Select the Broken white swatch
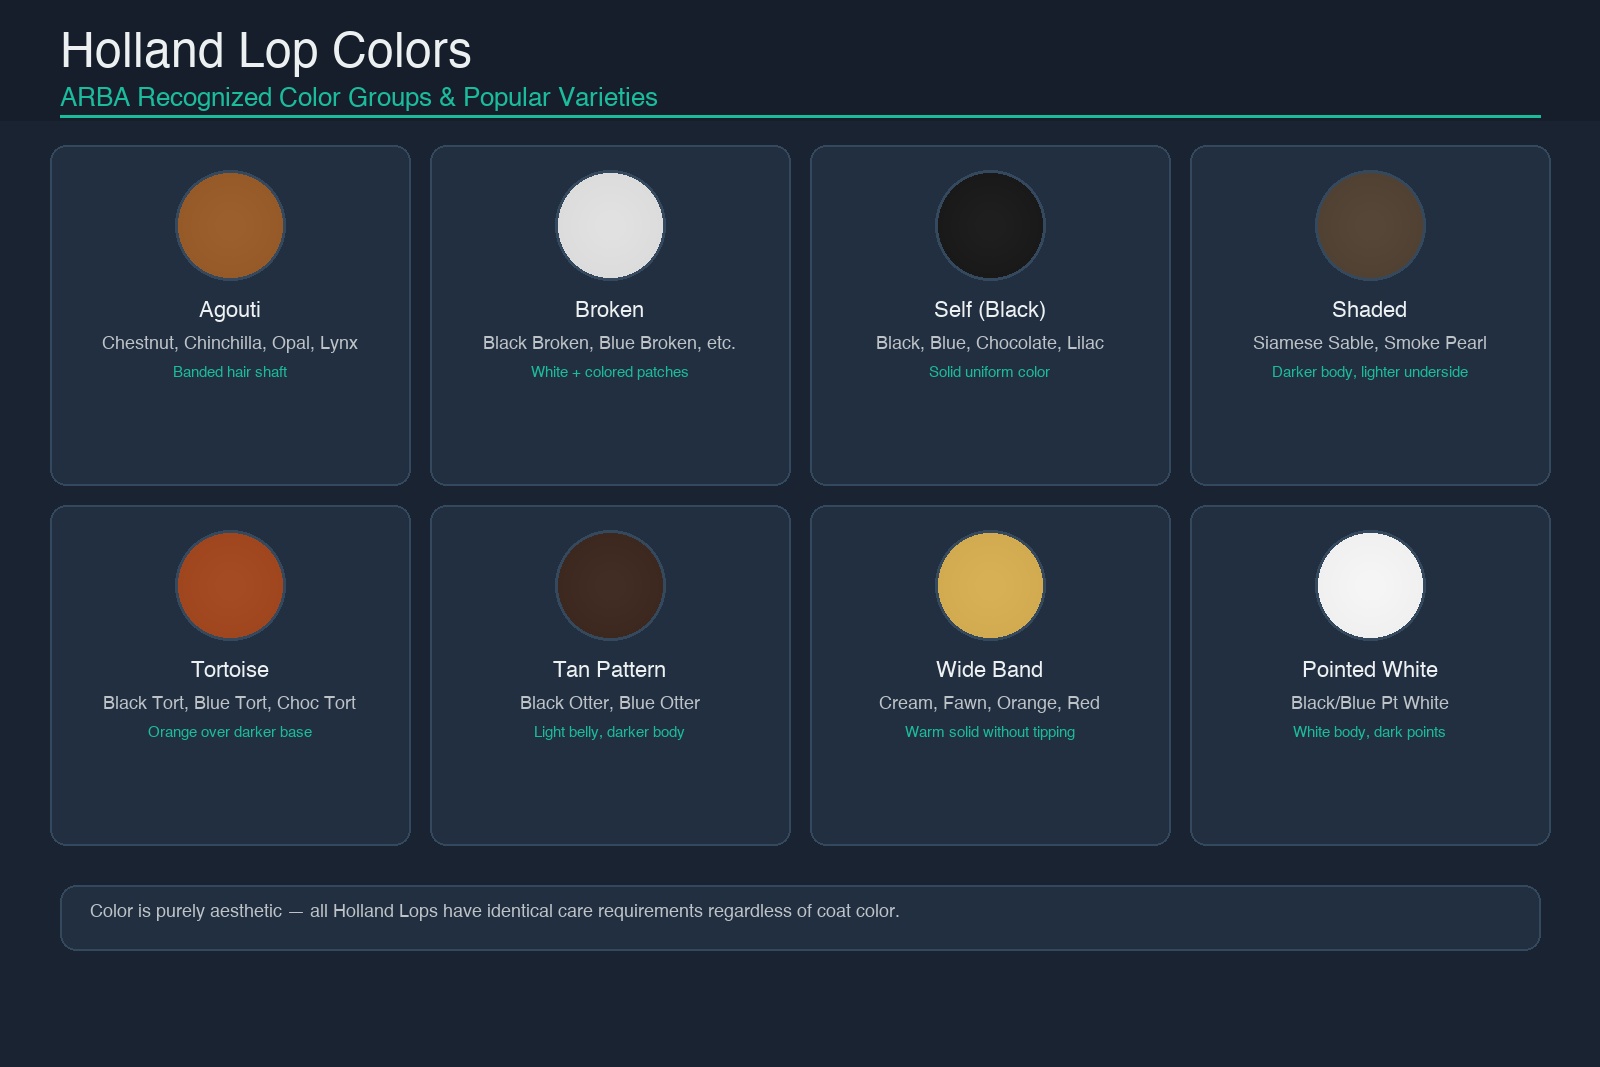Image resolution: width=1600 pixels, height=1067 pixels. coord(610,225)
